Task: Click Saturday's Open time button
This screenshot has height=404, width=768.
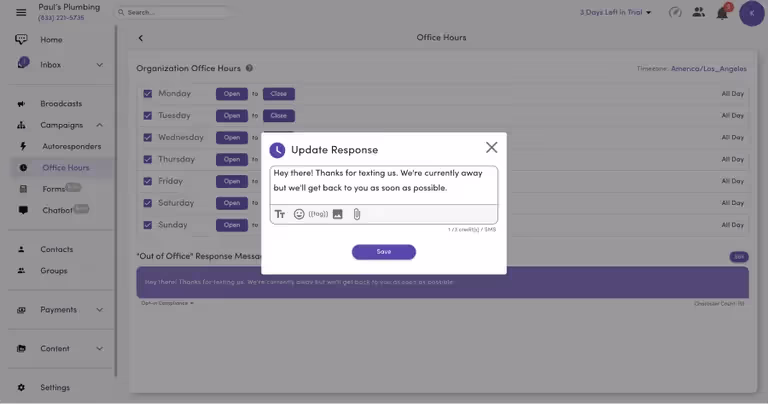Action: tap(232, 203)
